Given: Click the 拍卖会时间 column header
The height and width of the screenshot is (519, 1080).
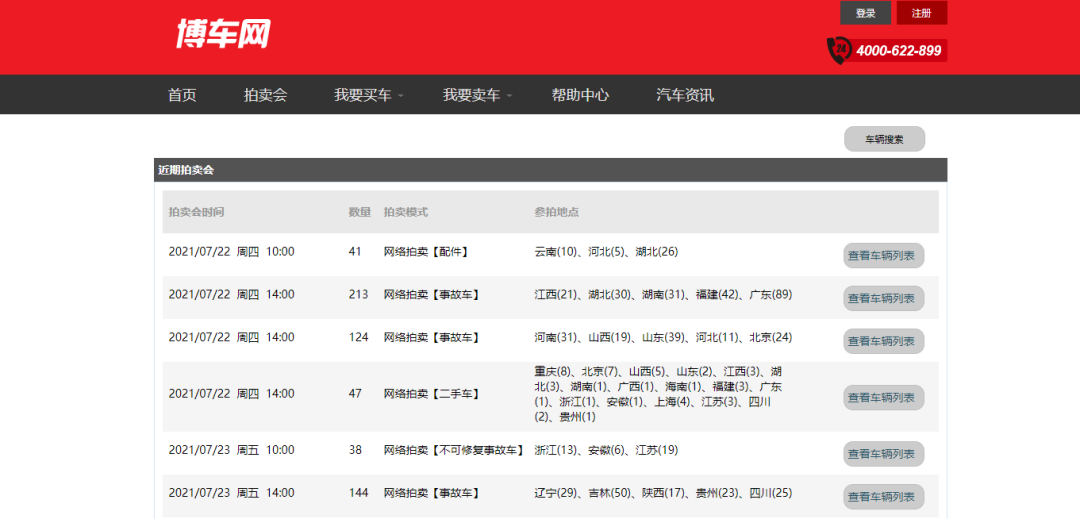Looking at the screenshot, I should click(196, 212).
